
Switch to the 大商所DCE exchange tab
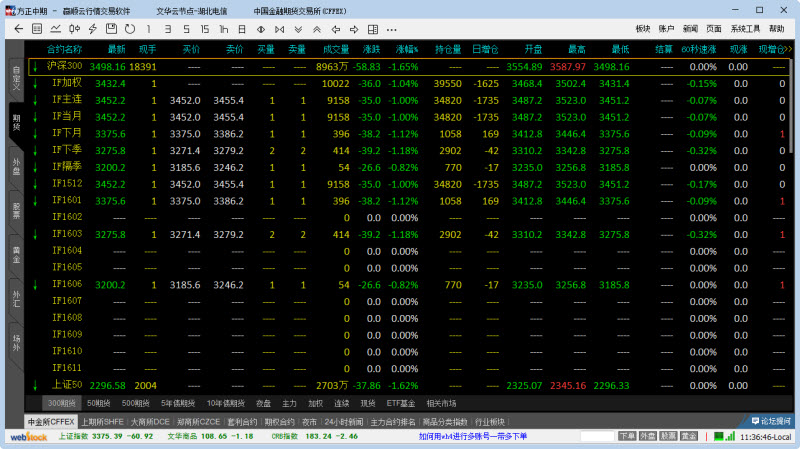[150, 422]
